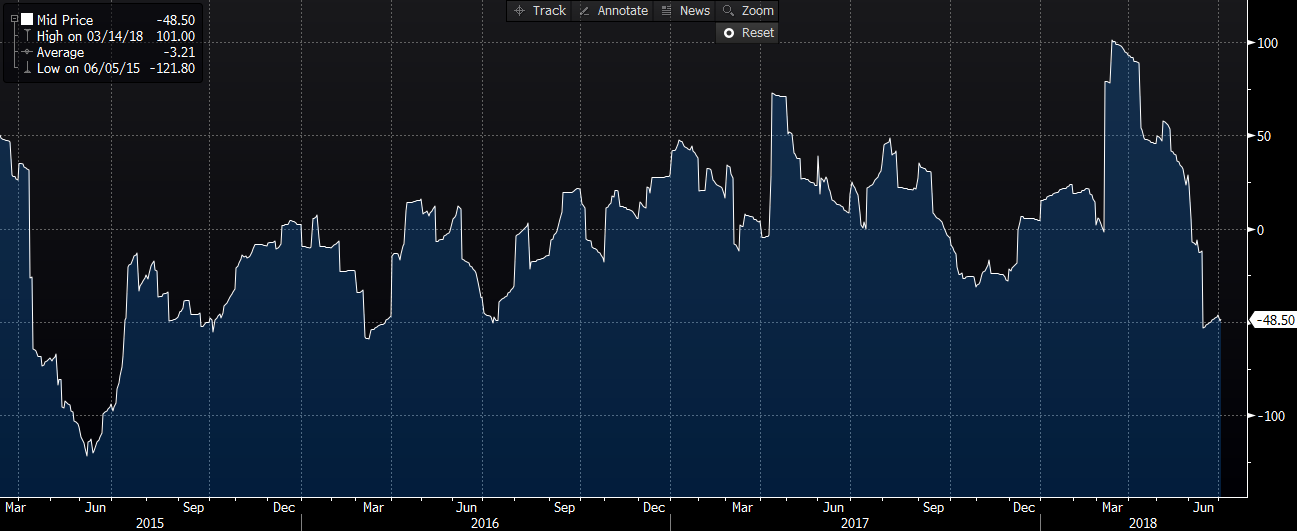Click the Reset zoom button
Screen dimensions: 1297x531
tap(748, 32)
